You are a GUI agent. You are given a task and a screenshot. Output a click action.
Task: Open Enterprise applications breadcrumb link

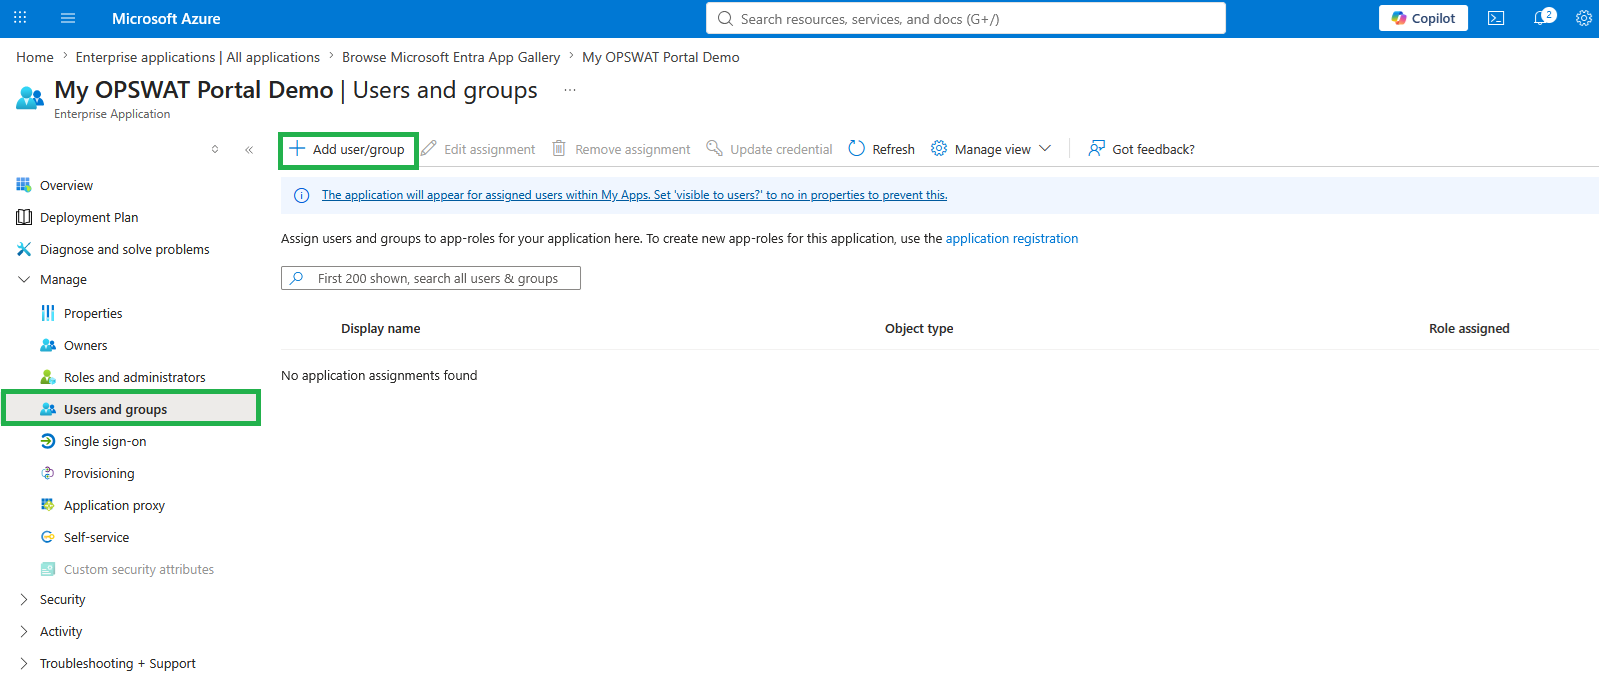[x=198, y=57]
